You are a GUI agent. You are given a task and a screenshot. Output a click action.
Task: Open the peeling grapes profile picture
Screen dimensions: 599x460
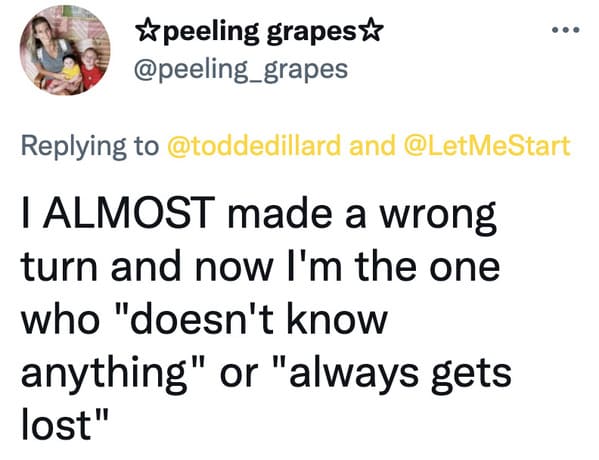(65, 50)
